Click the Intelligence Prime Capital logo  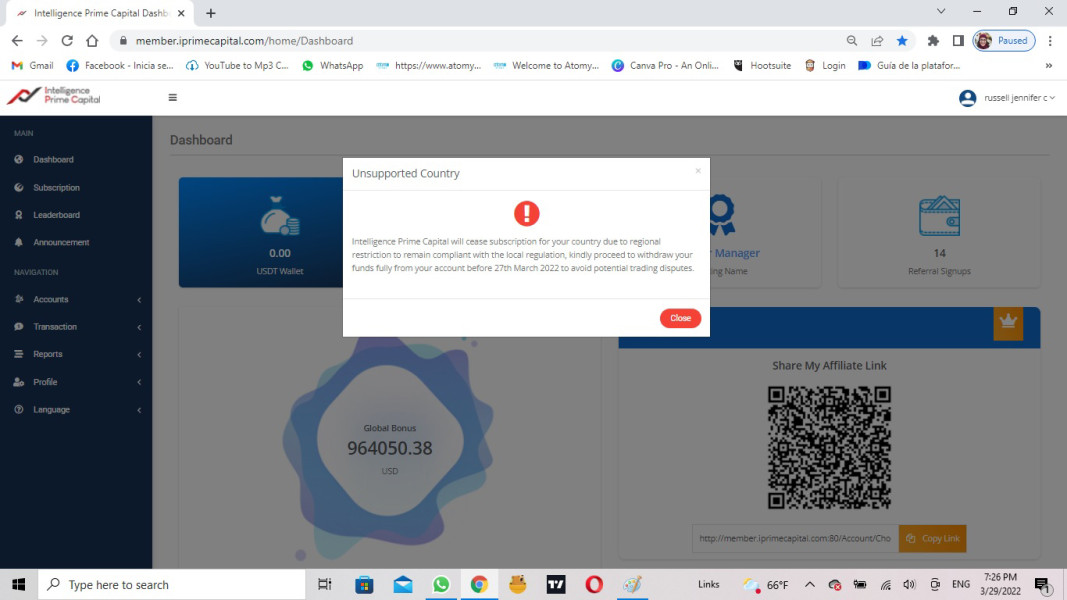pos(54,95)
